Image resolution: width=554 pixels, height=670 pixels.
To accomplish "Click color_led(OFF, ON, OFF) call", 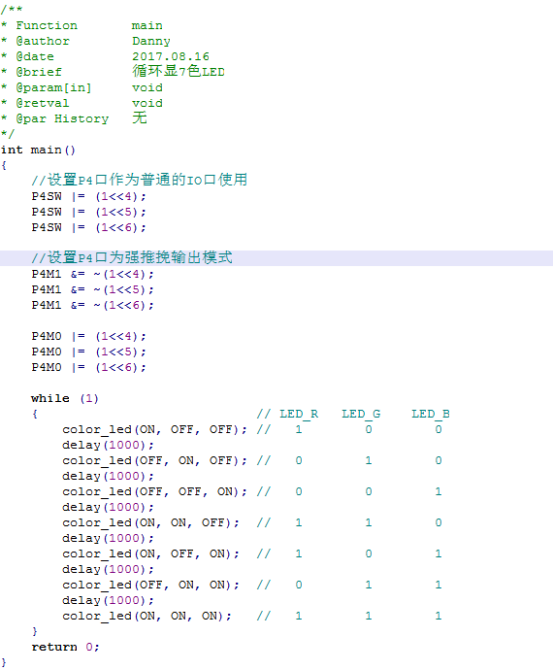I will click(x=155, y=461).
